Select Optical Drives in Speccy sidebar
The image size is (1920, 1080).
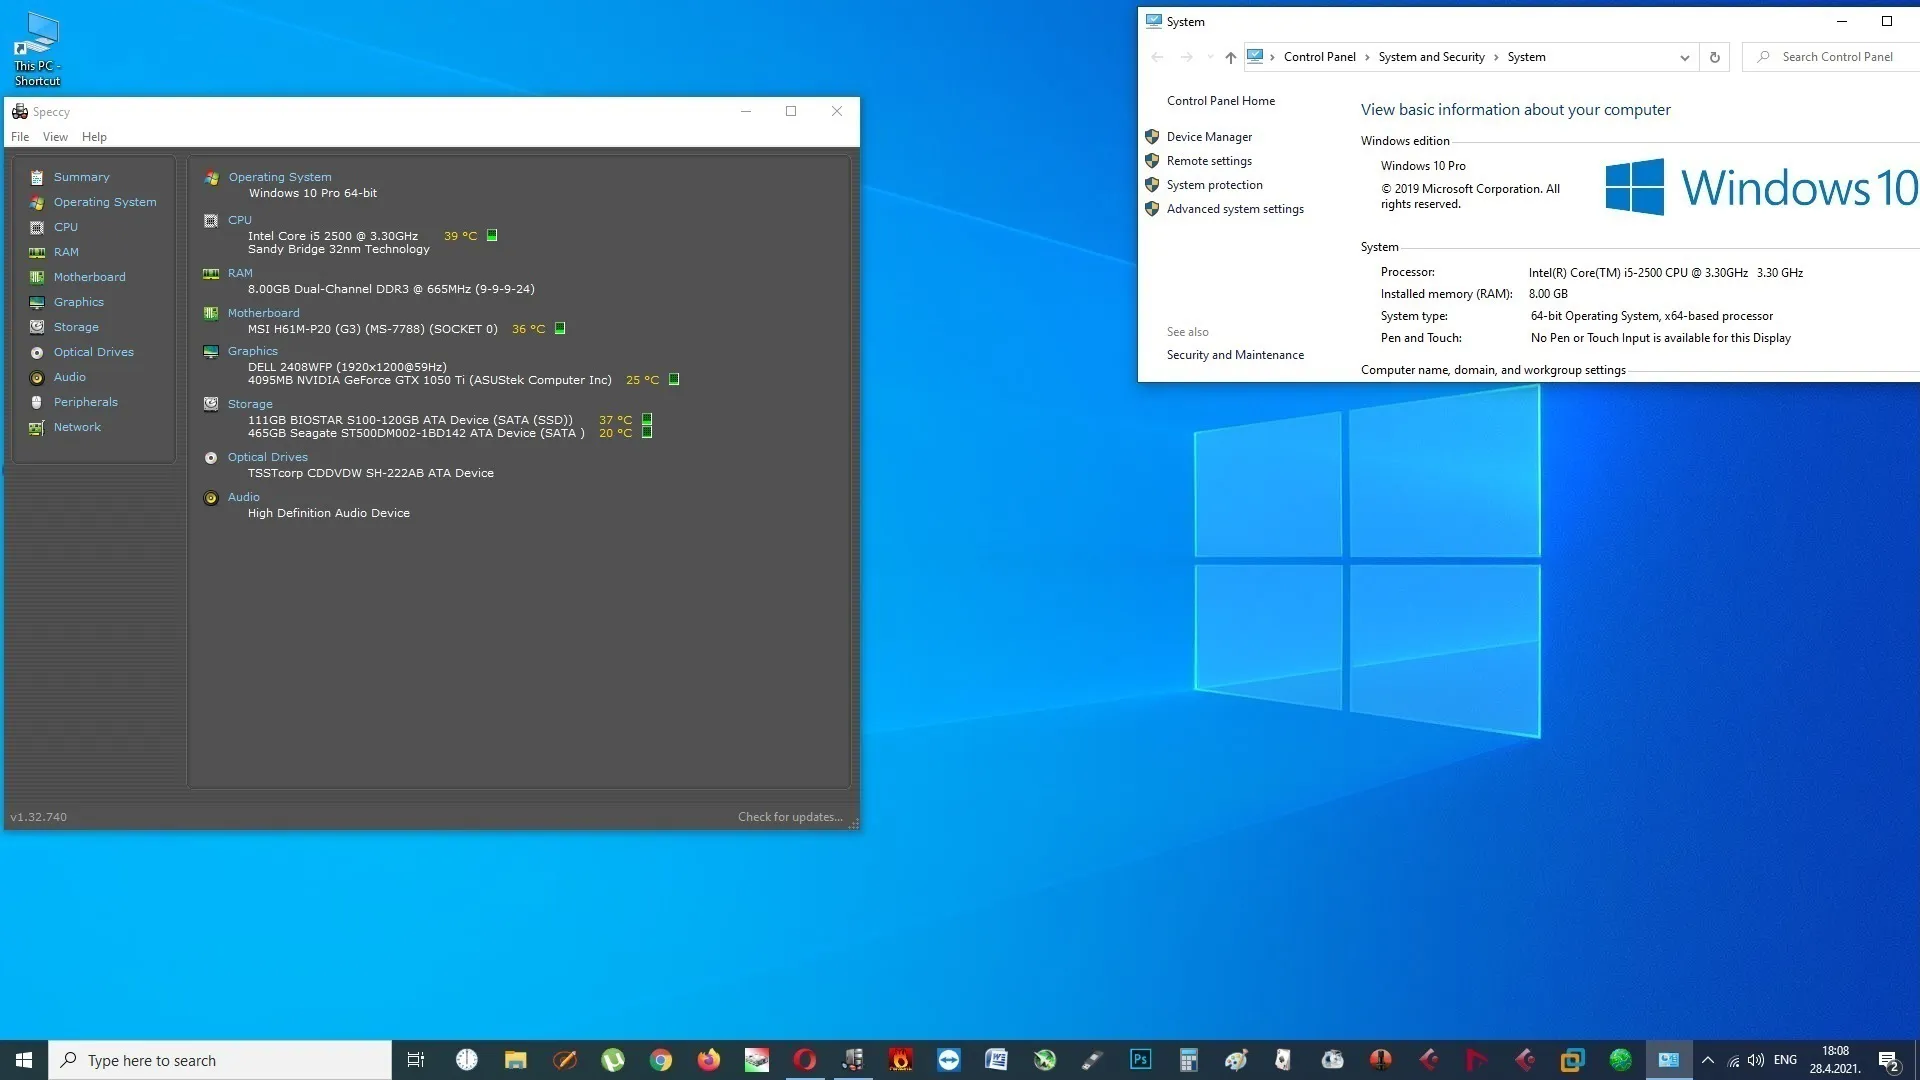pyautogui.click(x=93, y=352)
